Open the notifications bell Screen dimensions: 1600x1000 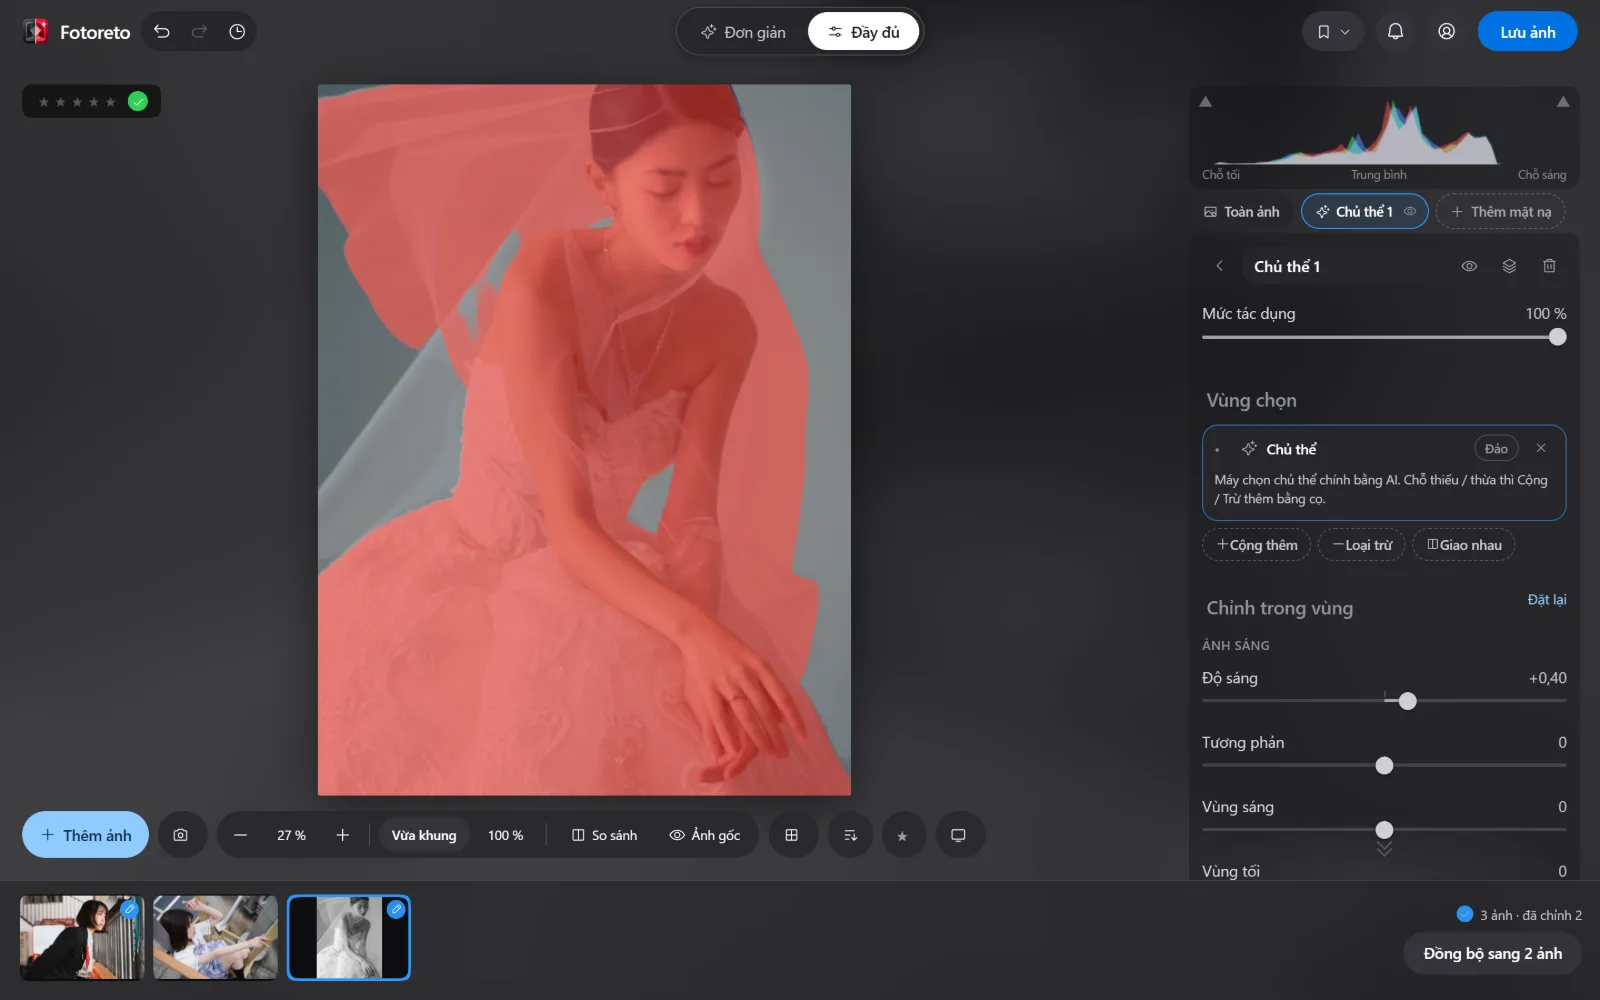[1395, 32]
